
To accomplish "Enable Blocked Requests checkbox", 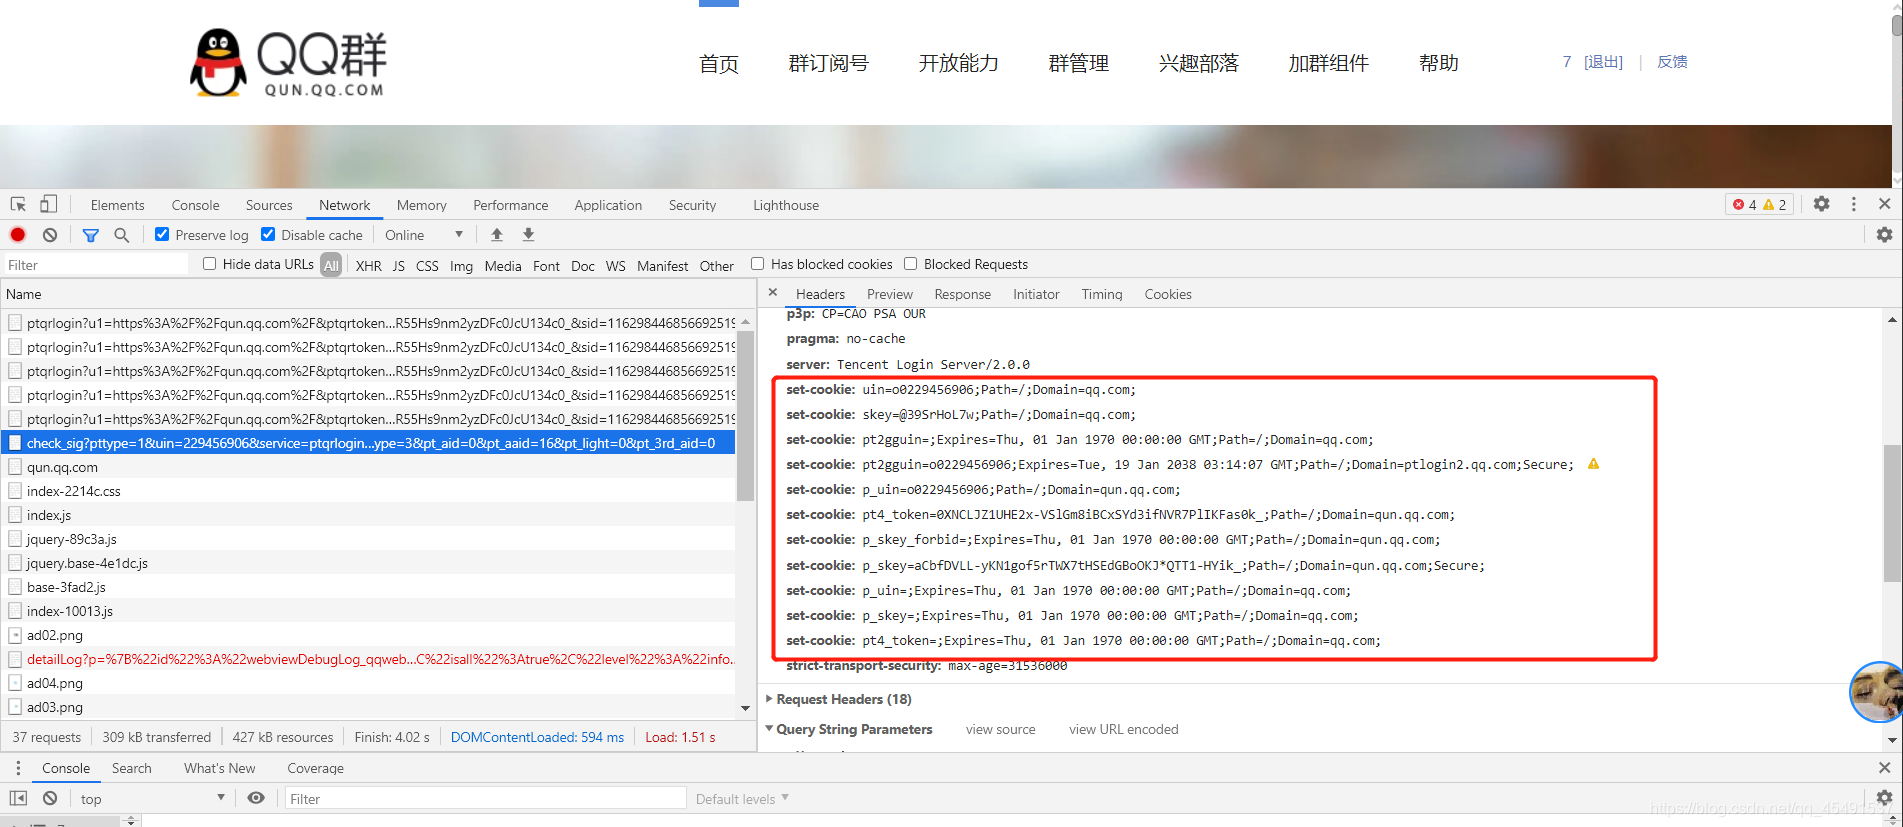I will pos(910,264).
